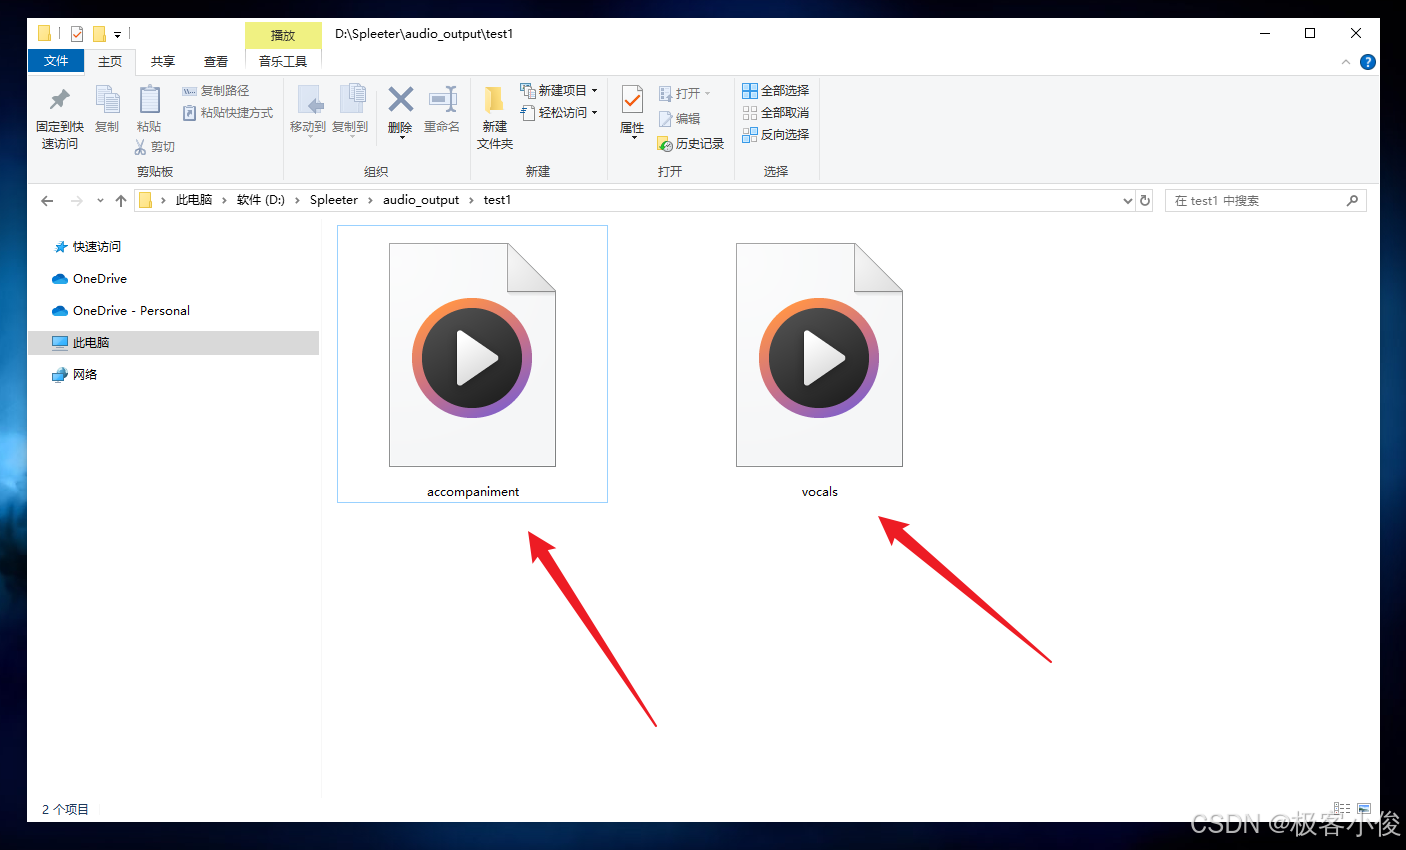Click Invert selection (反向选择)
The width and height of the screenshot is (1406, 850).
point(776,134)
